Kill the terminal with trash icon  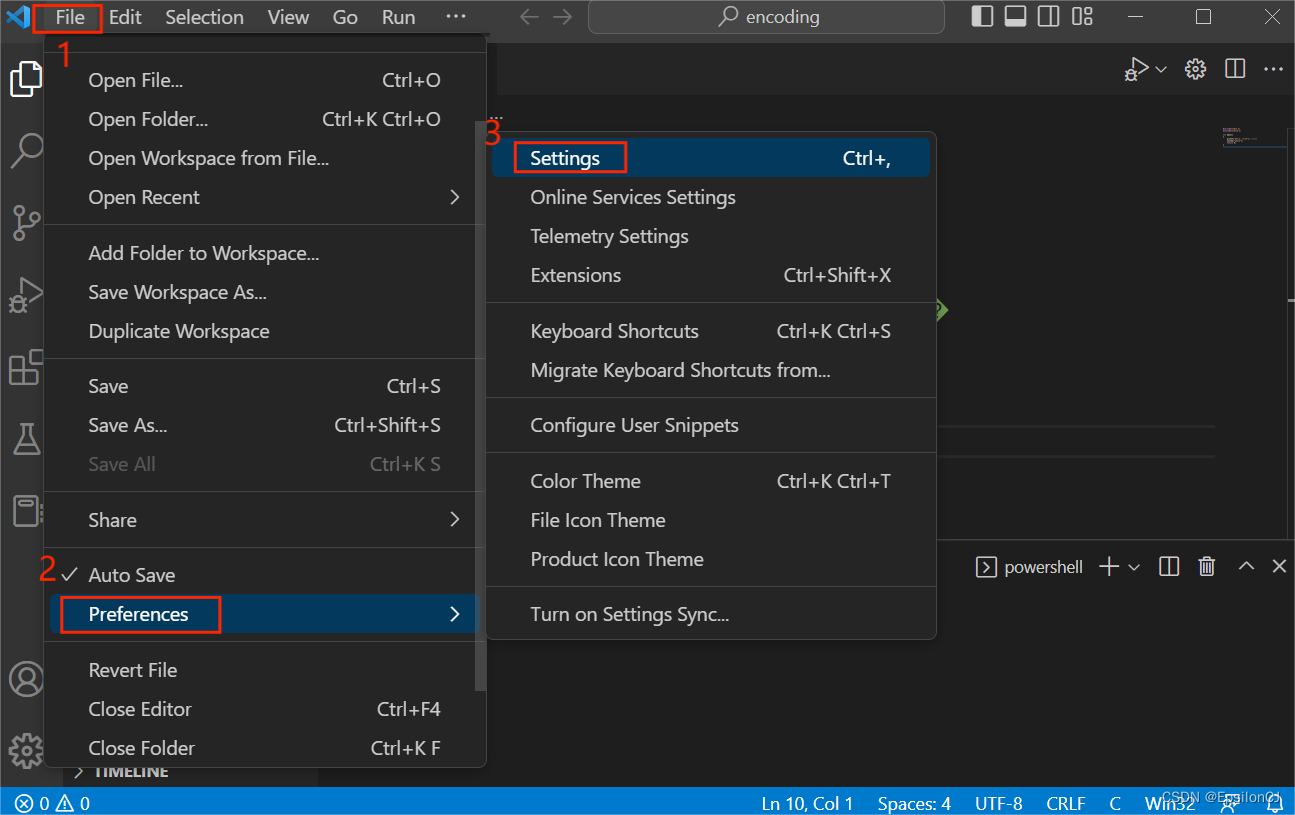[1207, 567]
